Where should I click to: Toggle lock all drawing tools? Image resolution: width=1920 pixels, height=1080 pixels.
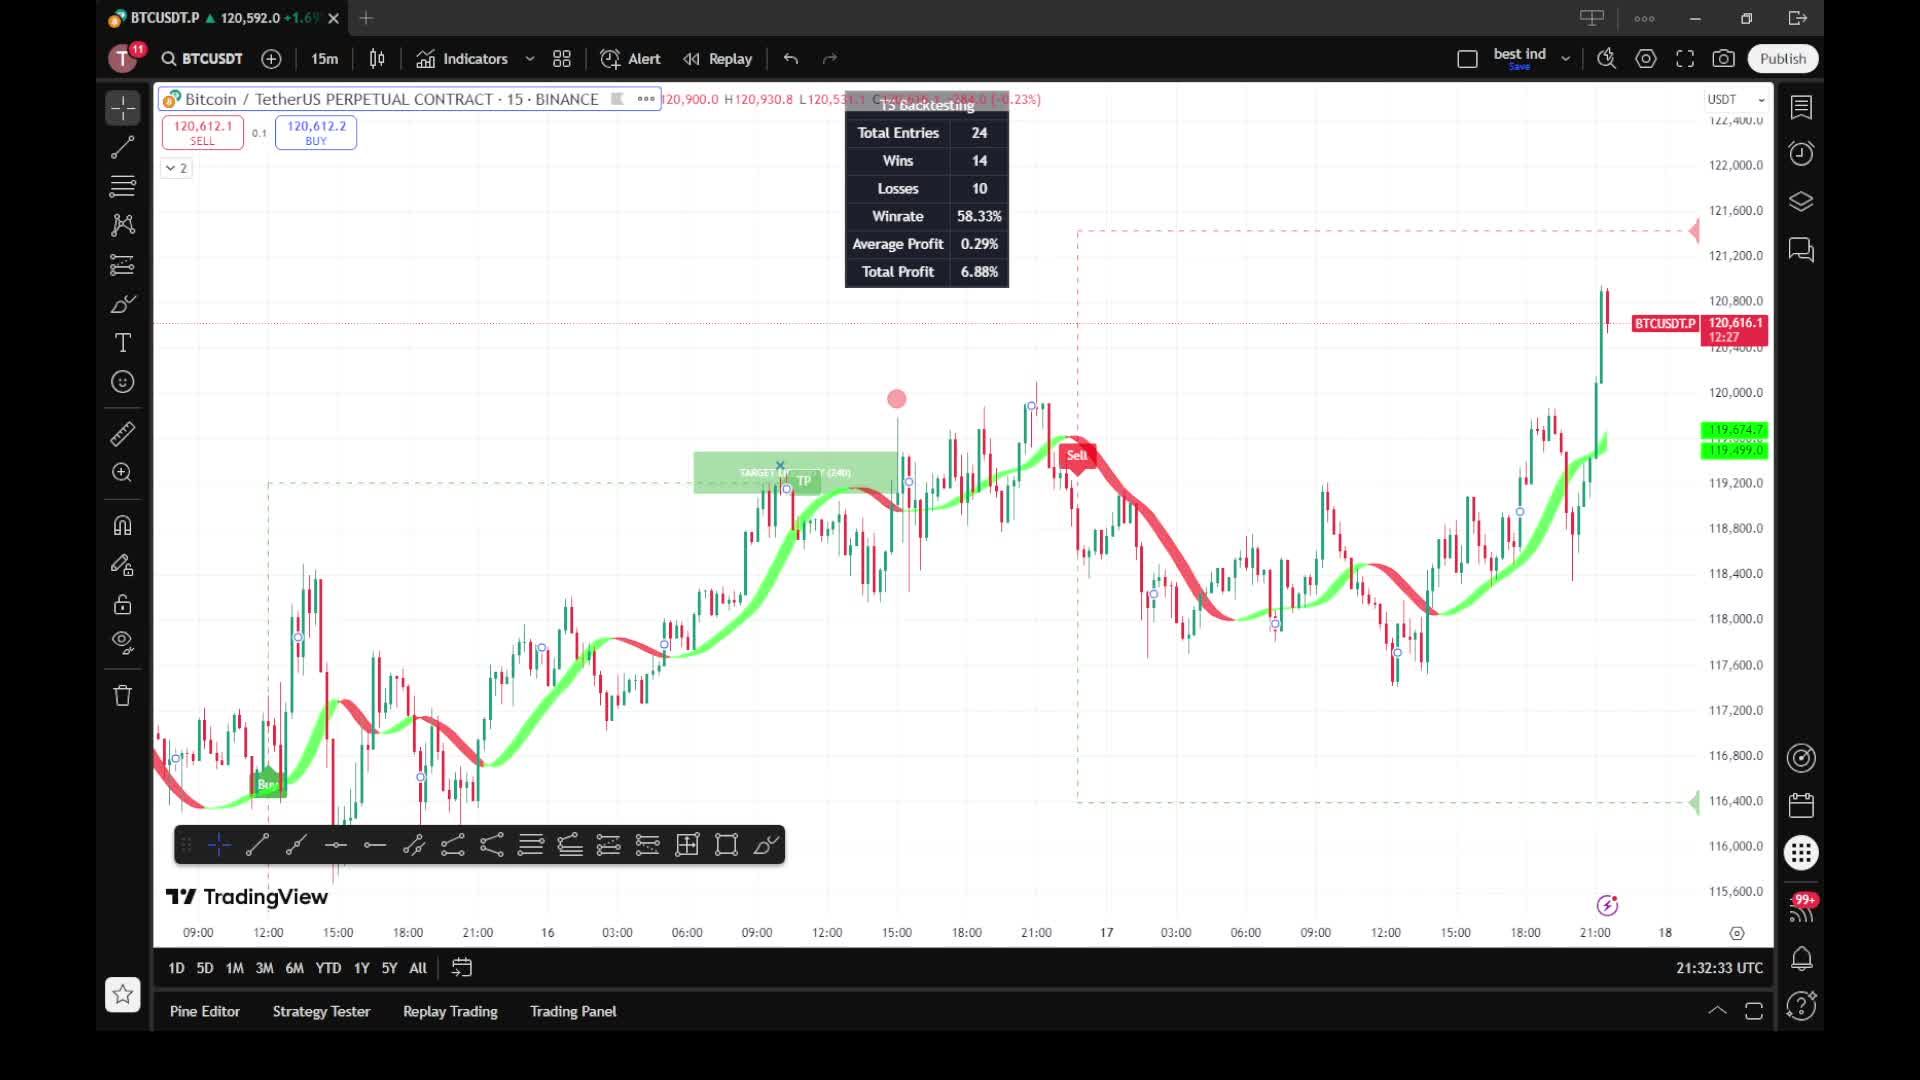tap(123, 604)
